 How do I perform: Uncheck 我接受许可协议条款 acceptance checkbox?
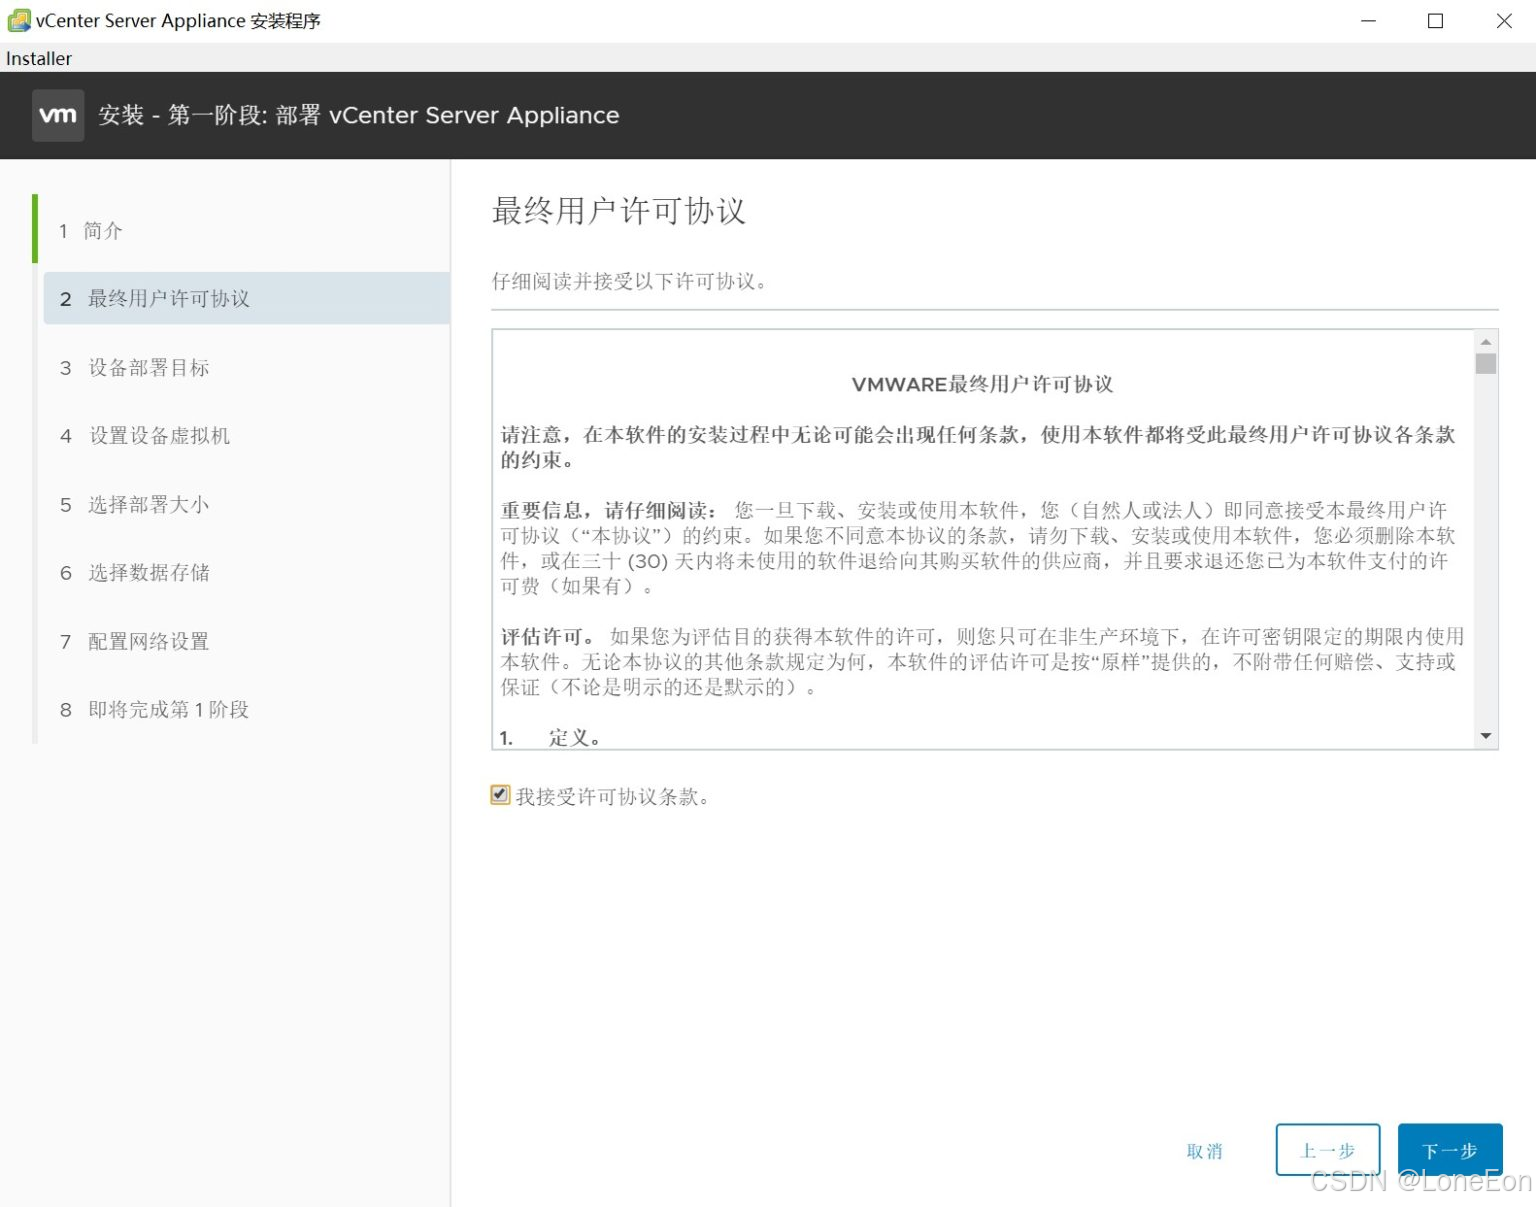500,794
